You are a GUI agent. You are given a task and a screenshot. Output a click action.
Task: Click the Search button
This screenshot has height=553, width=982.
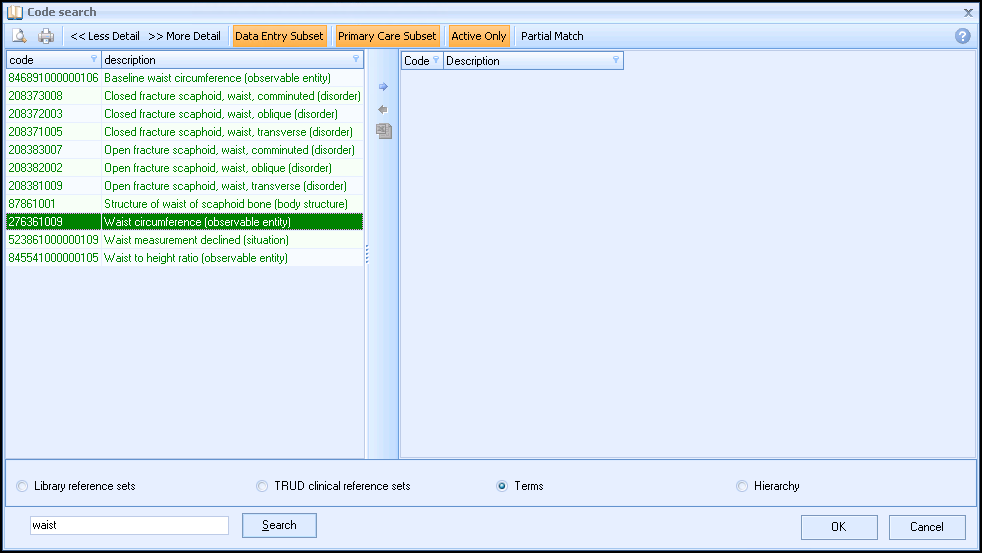pos(279,525)
